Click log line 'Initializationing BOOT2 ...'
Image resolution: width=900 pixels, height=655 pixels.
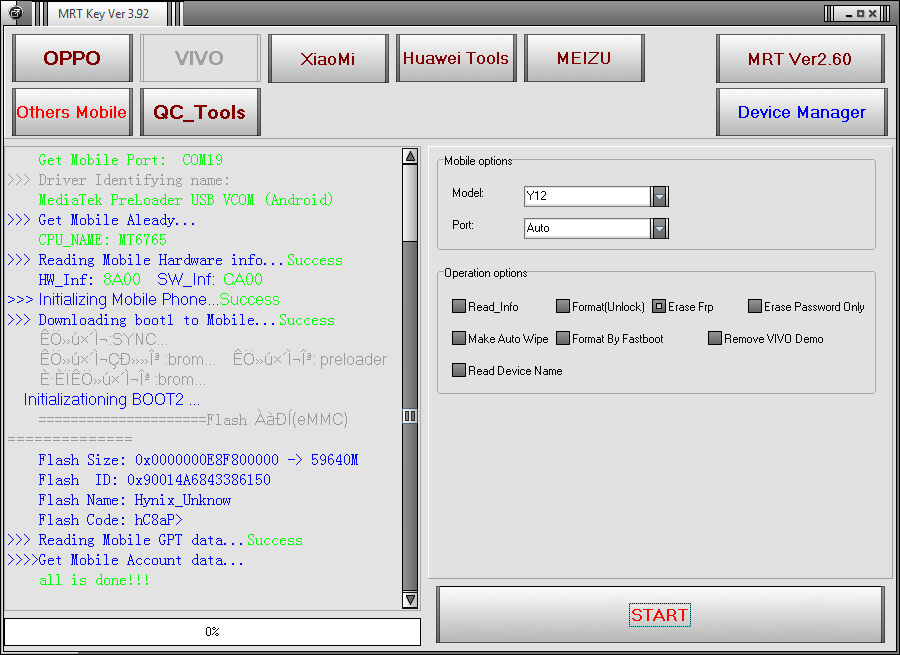(111, 400)
